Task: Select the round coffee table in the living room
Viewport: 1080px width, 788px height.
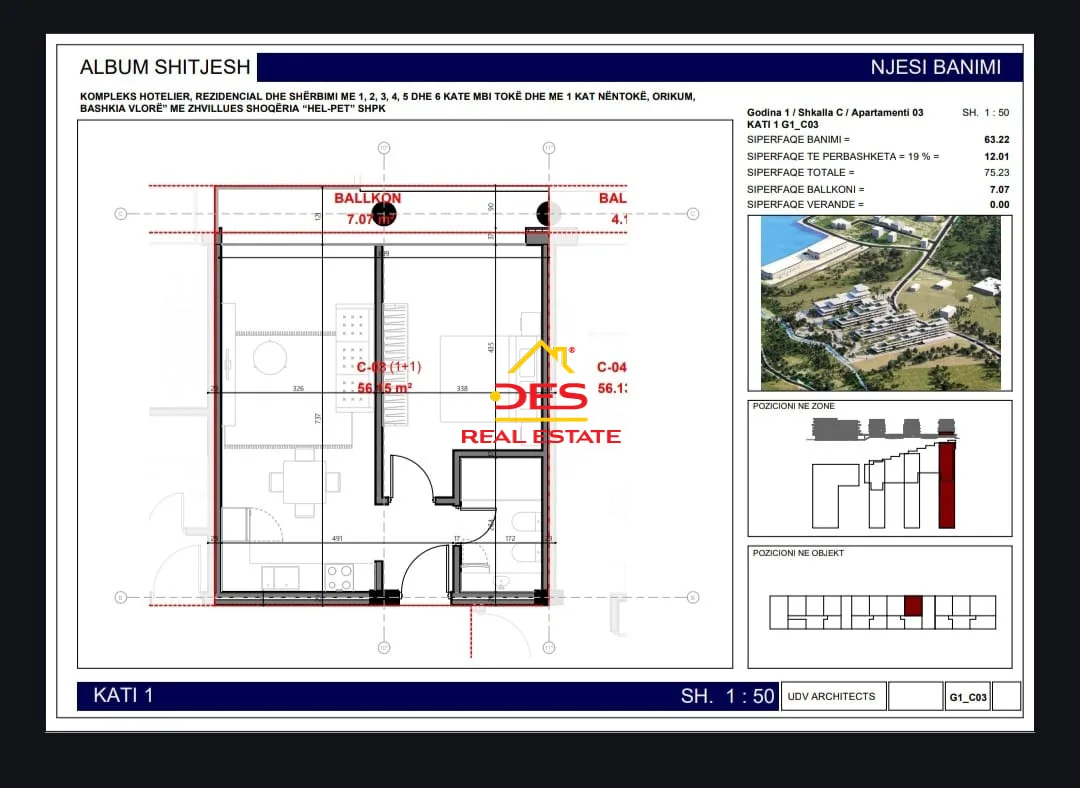Action: (270, 358)
